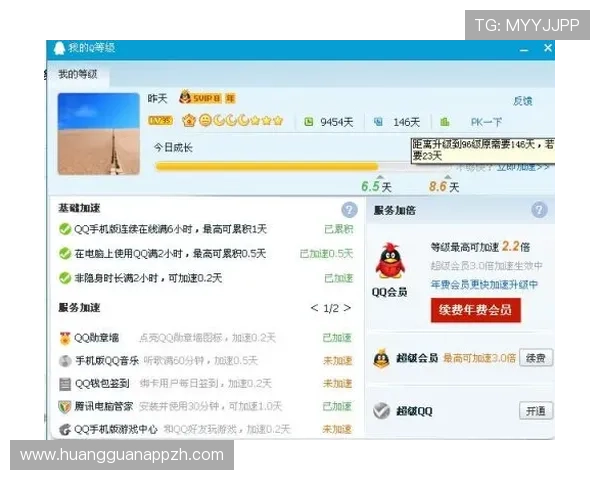Image resolution: width=600 pixels, height=480 pixels.
Task: Click the QQ勋章墙 medal icon
Action: pos(65,338)
